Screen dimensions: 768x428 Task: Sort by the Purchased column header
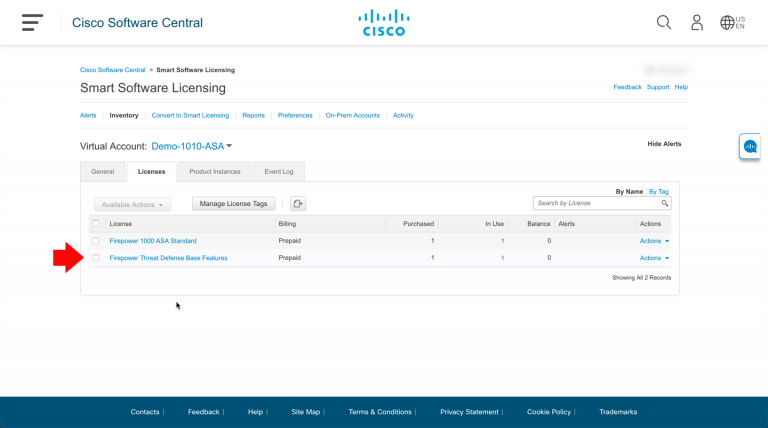click(x=418, y=224)
